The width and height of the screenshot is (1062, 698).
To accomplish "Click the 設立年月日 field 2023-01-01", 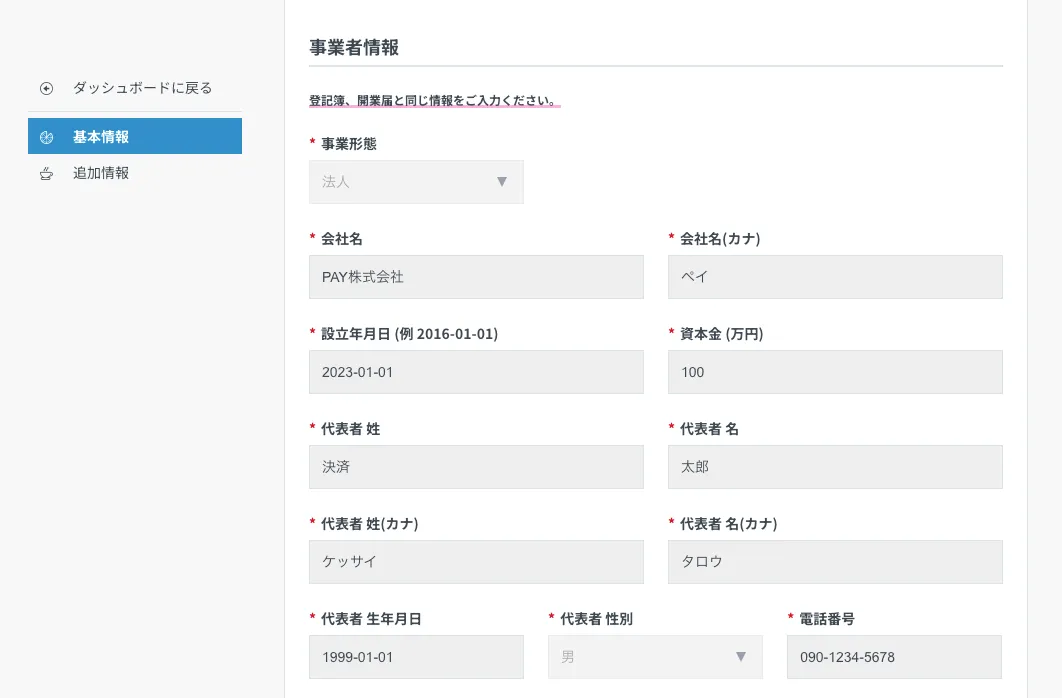I will point(476,372).
